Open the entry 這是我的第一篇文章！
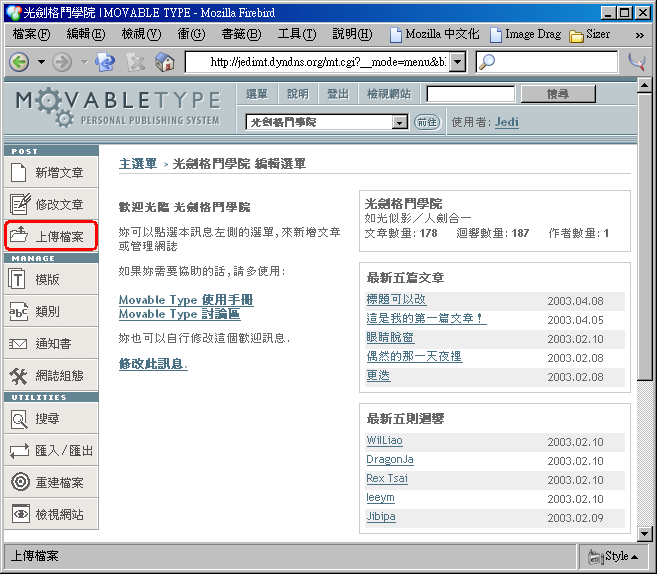Image resolution: width=657 pixels, height=574 pixels. coord(426,318)
